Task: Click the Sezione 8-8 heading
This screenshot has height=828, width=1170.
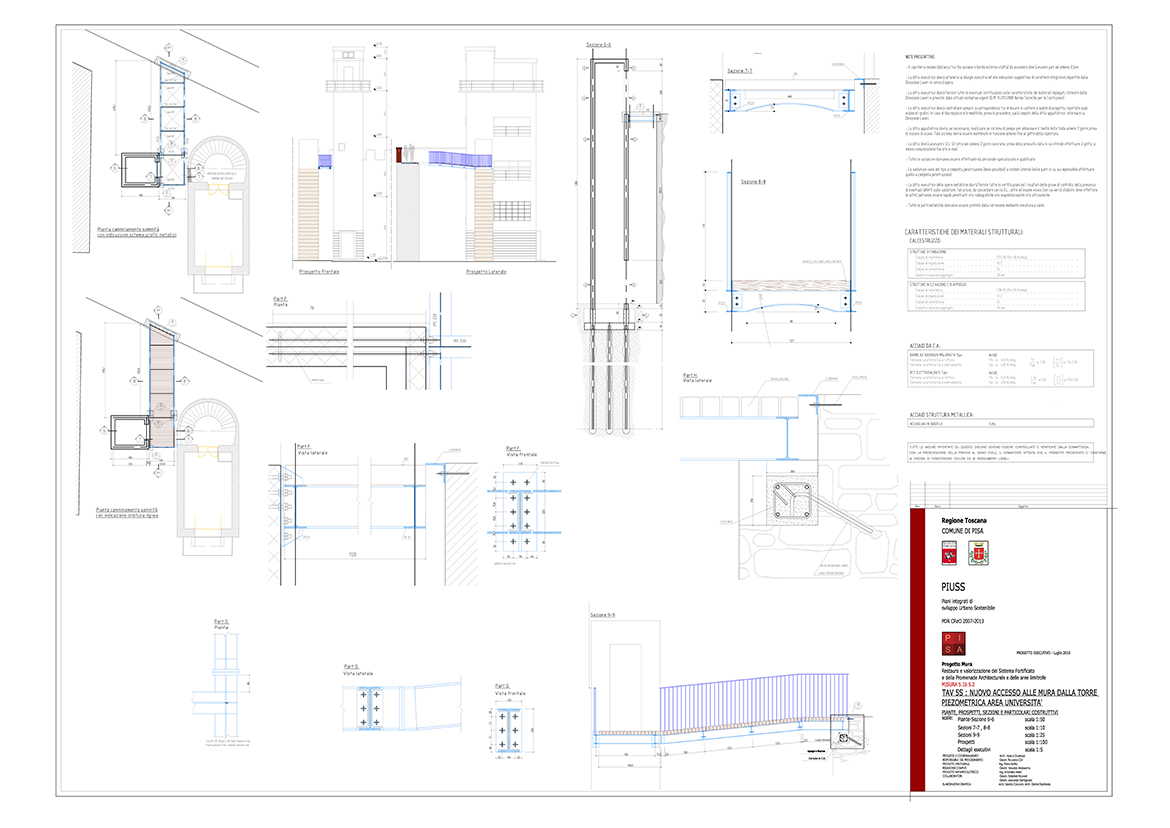Action: tap(752, 182)
